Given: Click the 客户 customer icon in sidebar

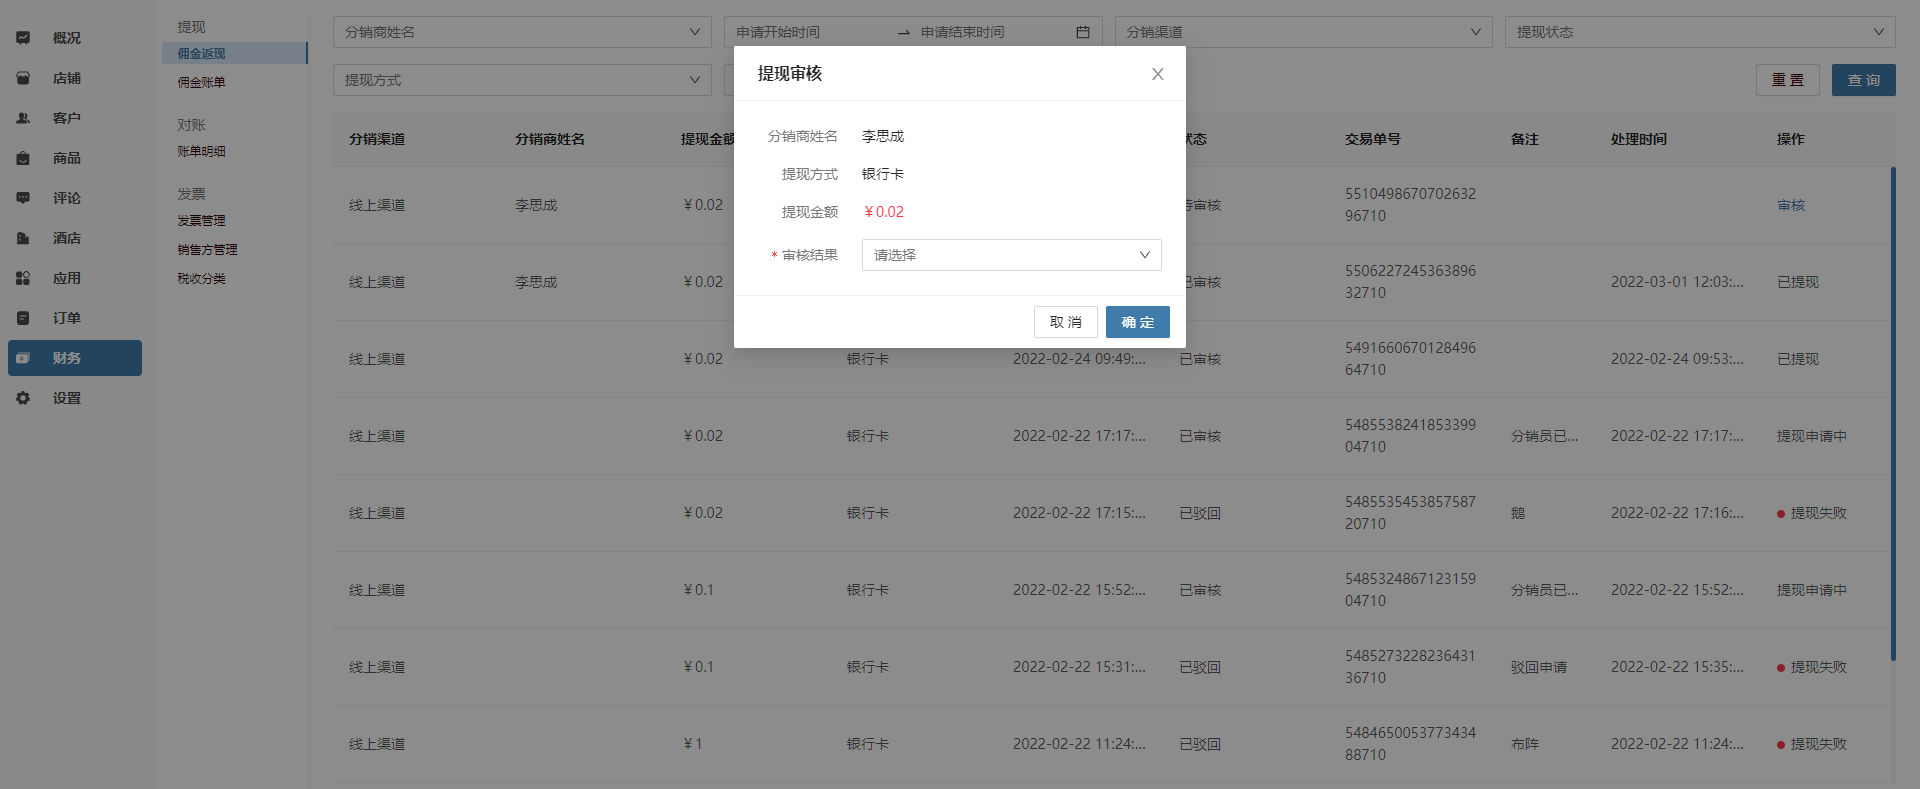Looking at the screenshot, I should (23, 118).
